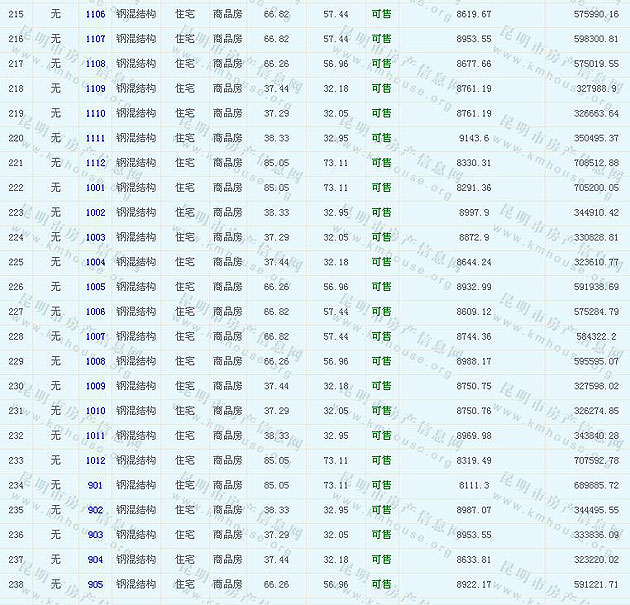Viewport: 630px width, 605px height.
Task: Select room number 1112
Action: (95, 163)
